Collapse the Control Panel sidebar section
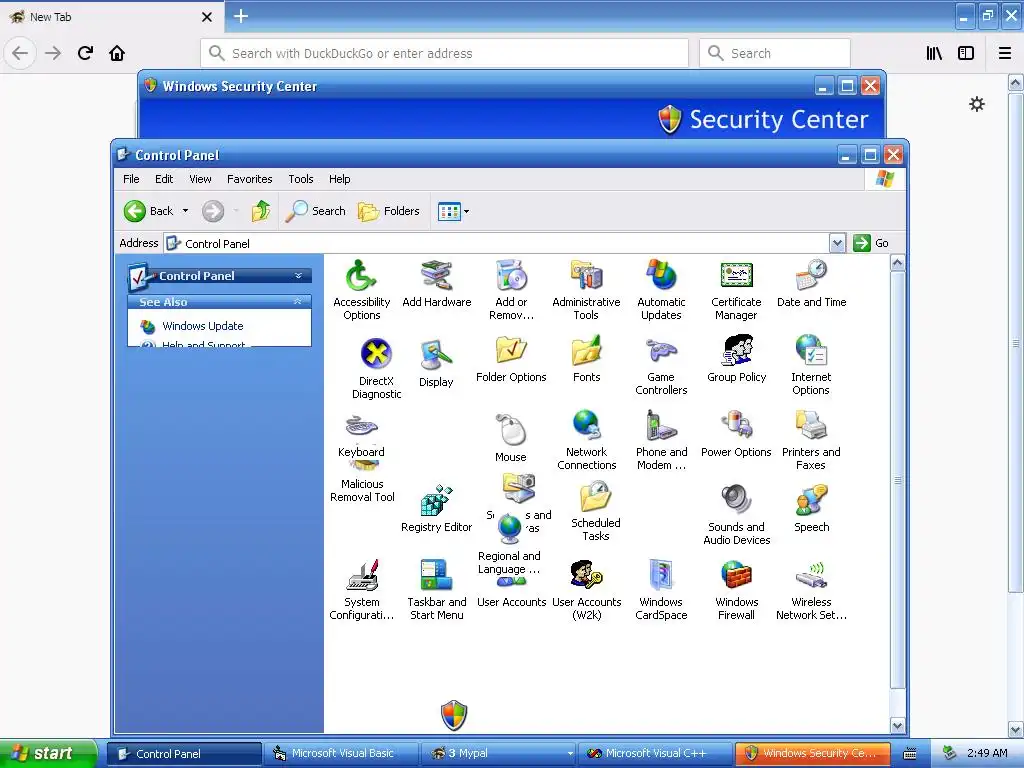 pyautogui.click(x=298, y=276)
